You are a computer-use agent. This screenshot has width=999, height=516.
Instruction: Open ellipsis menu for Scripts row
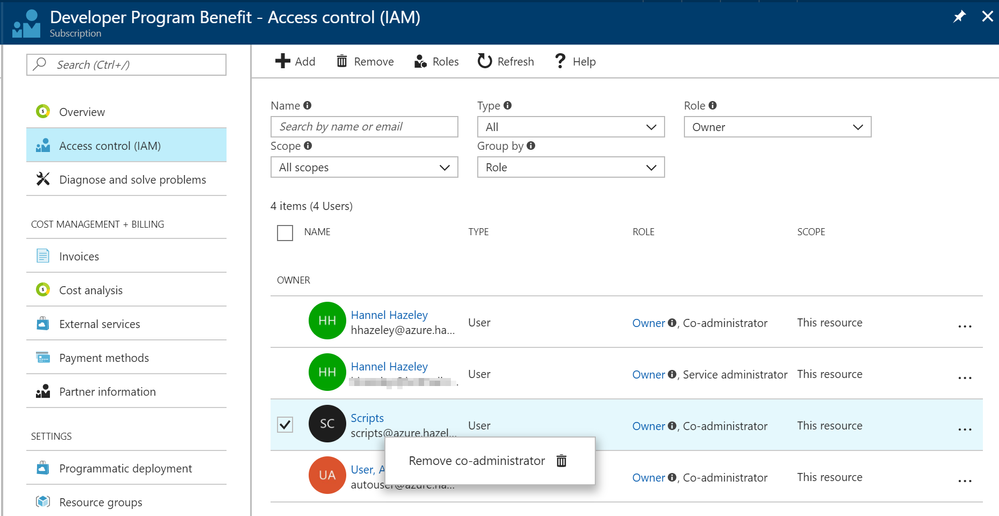[x=965, y=429]
